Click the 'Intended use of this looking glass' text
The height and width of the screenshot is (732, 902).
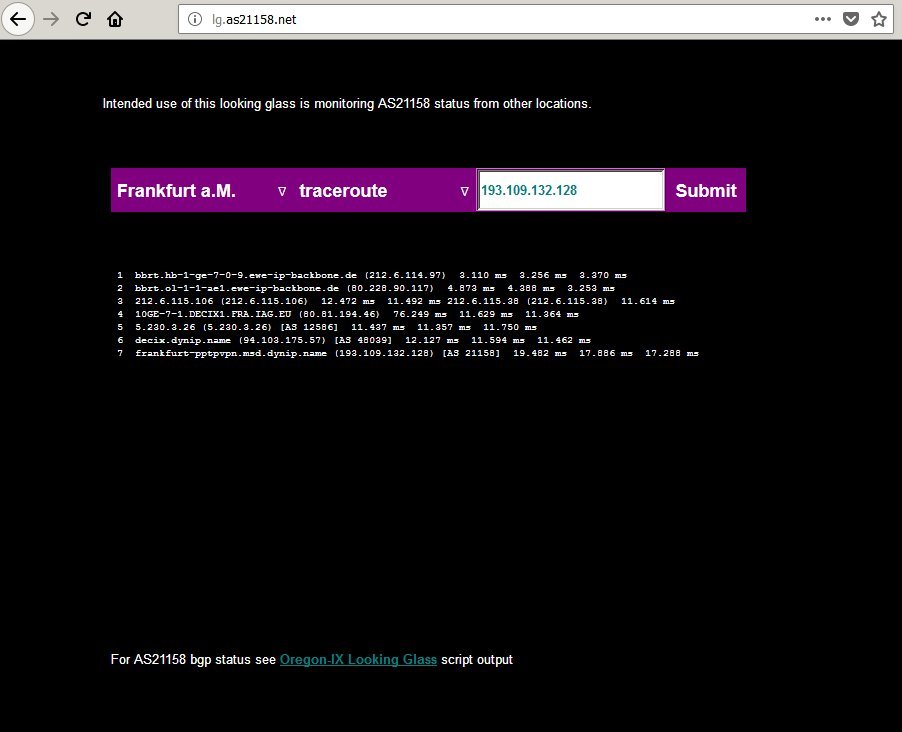coord(347,104)
